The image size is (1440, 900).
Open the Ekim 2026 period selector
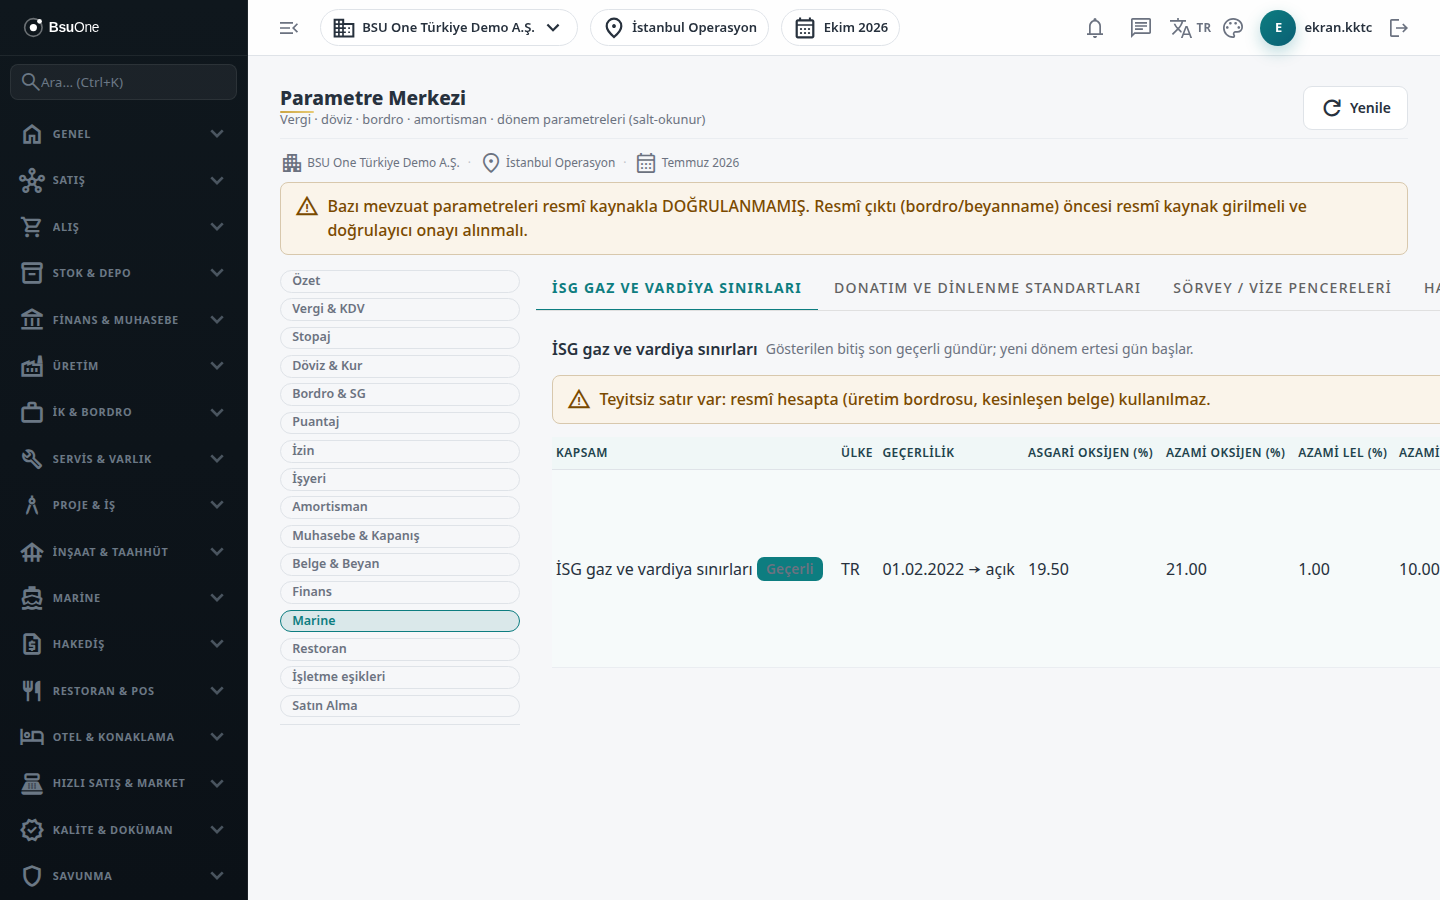tap(841, 28)
